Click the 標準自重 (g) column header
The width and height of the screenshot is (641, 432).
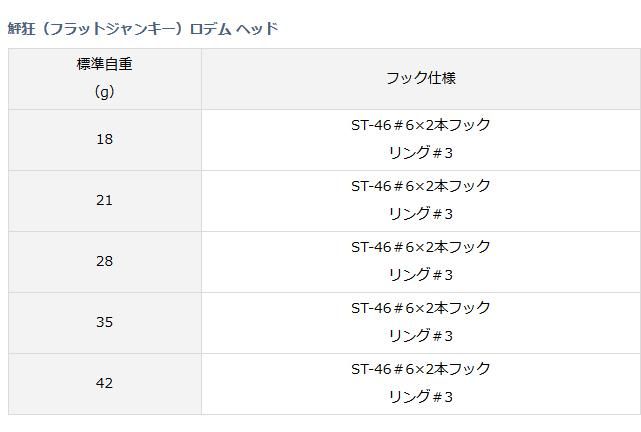(x=104, y=78)
